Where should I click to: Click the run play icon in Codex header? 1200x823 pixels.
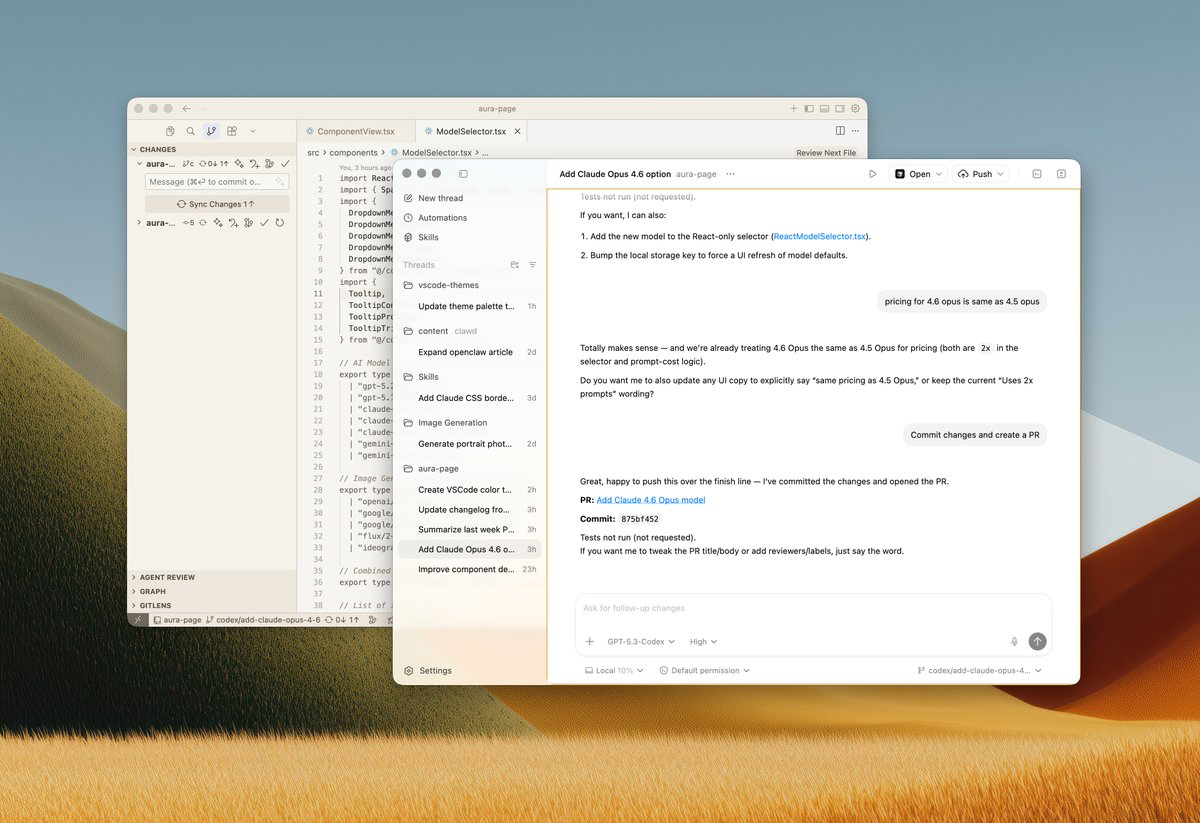click(x=873, y=174)
